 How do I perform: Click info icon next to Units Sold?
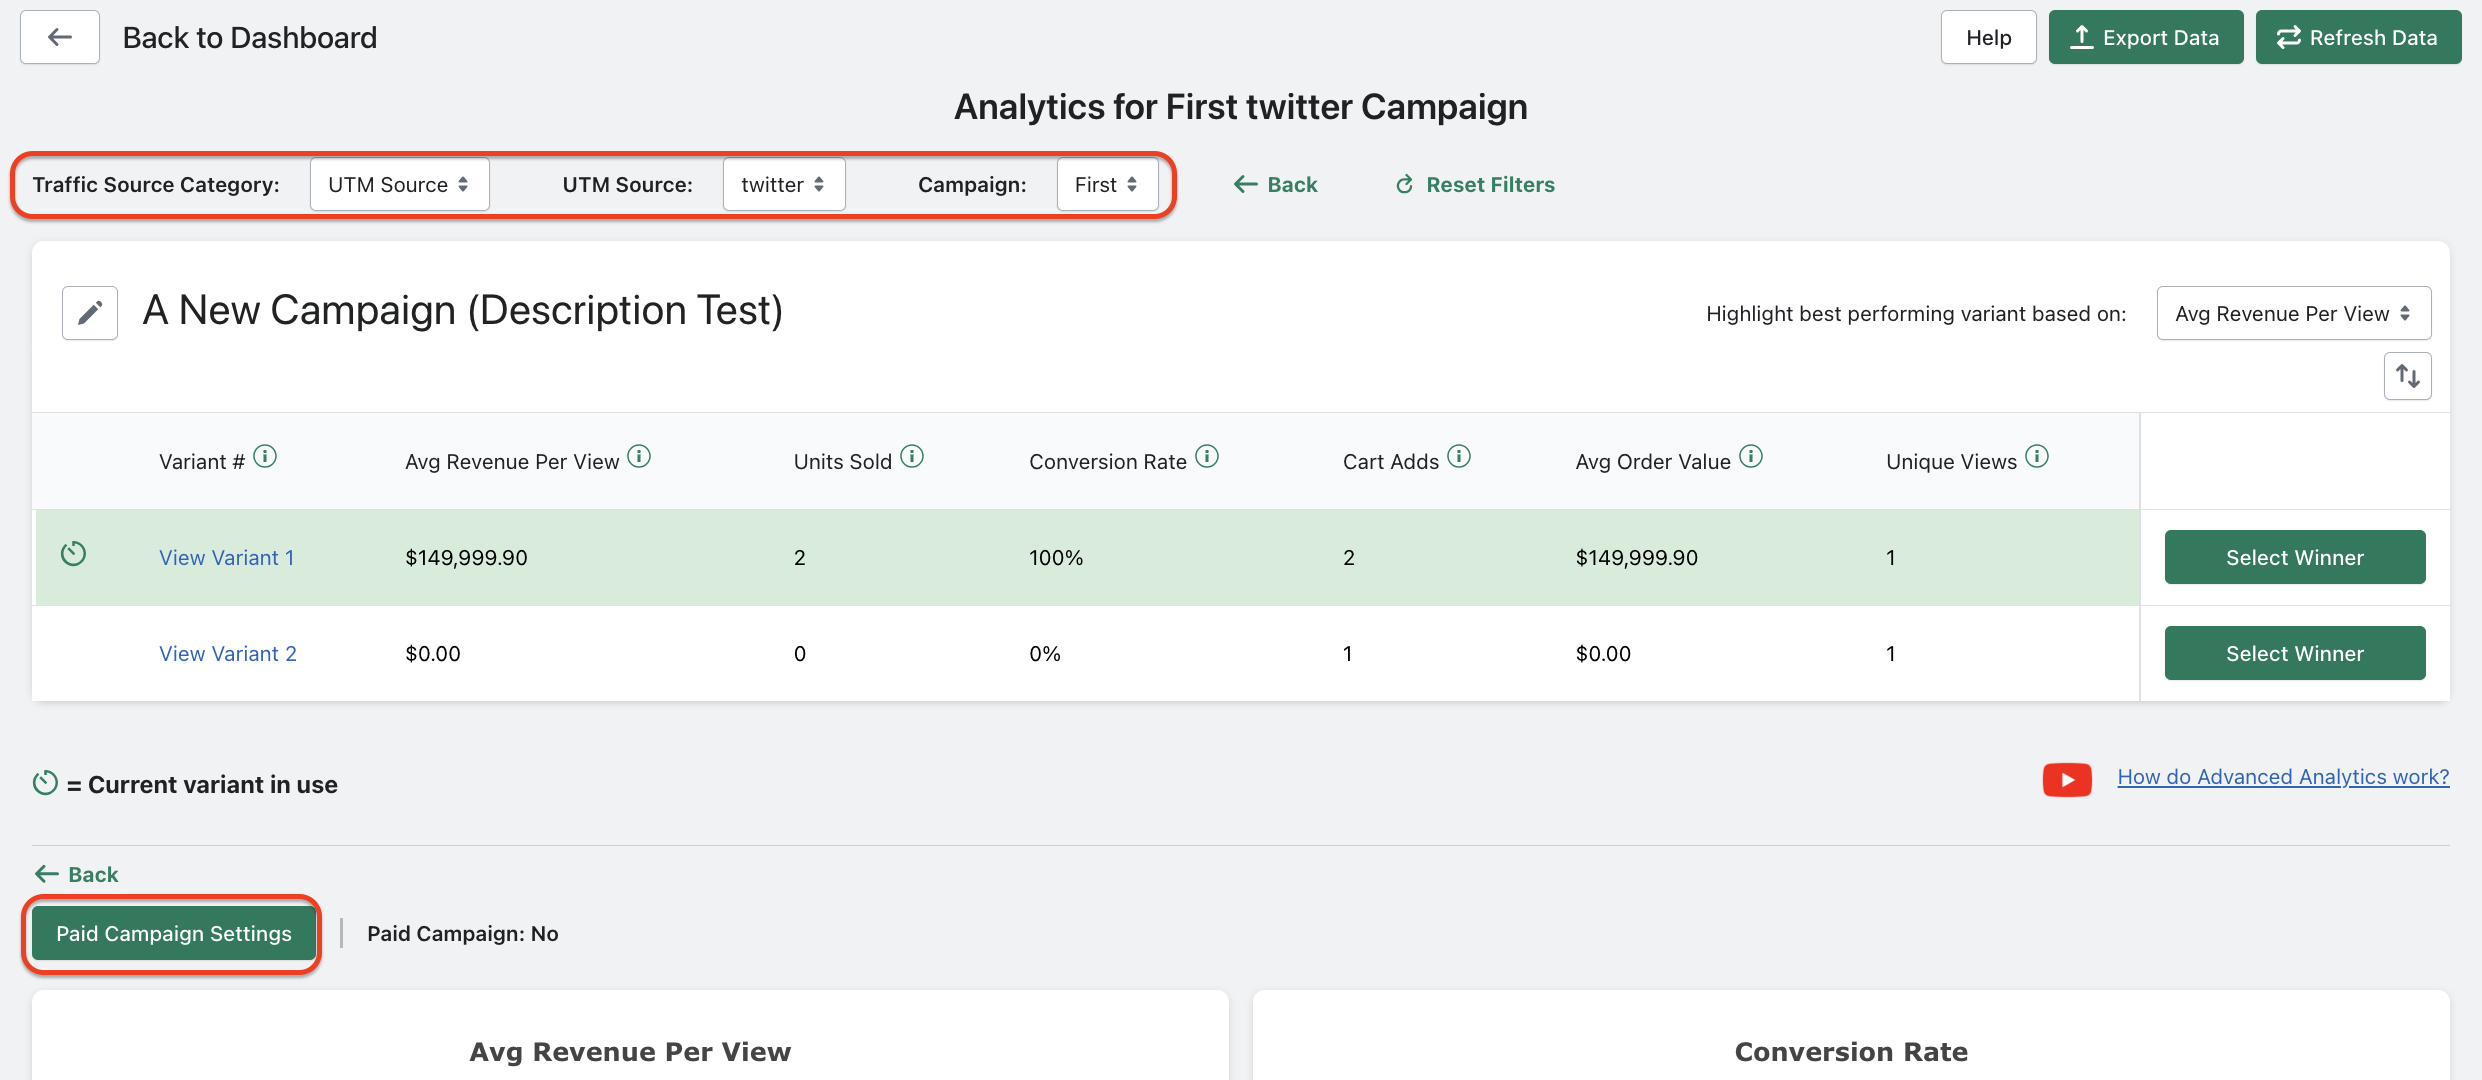(x=912, y=457)
